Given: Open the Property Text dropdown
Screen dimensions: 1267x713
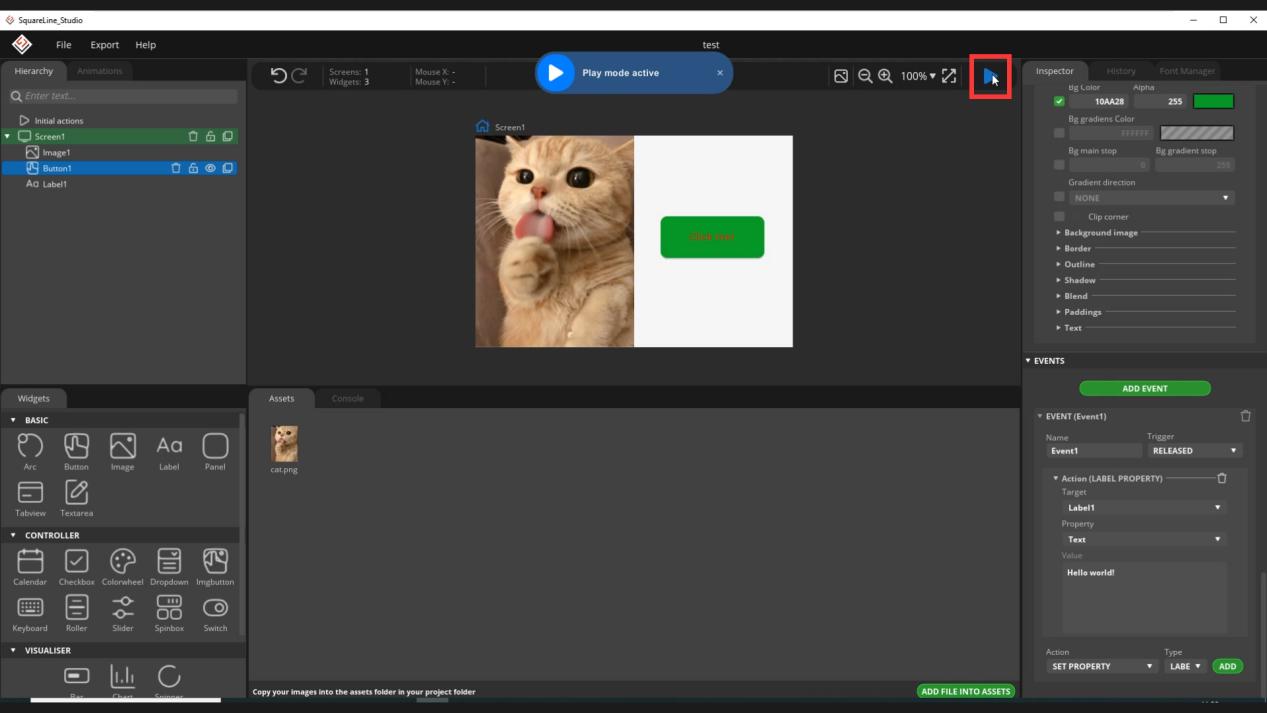Looking at the screenshot, I should pos(1144,540).
